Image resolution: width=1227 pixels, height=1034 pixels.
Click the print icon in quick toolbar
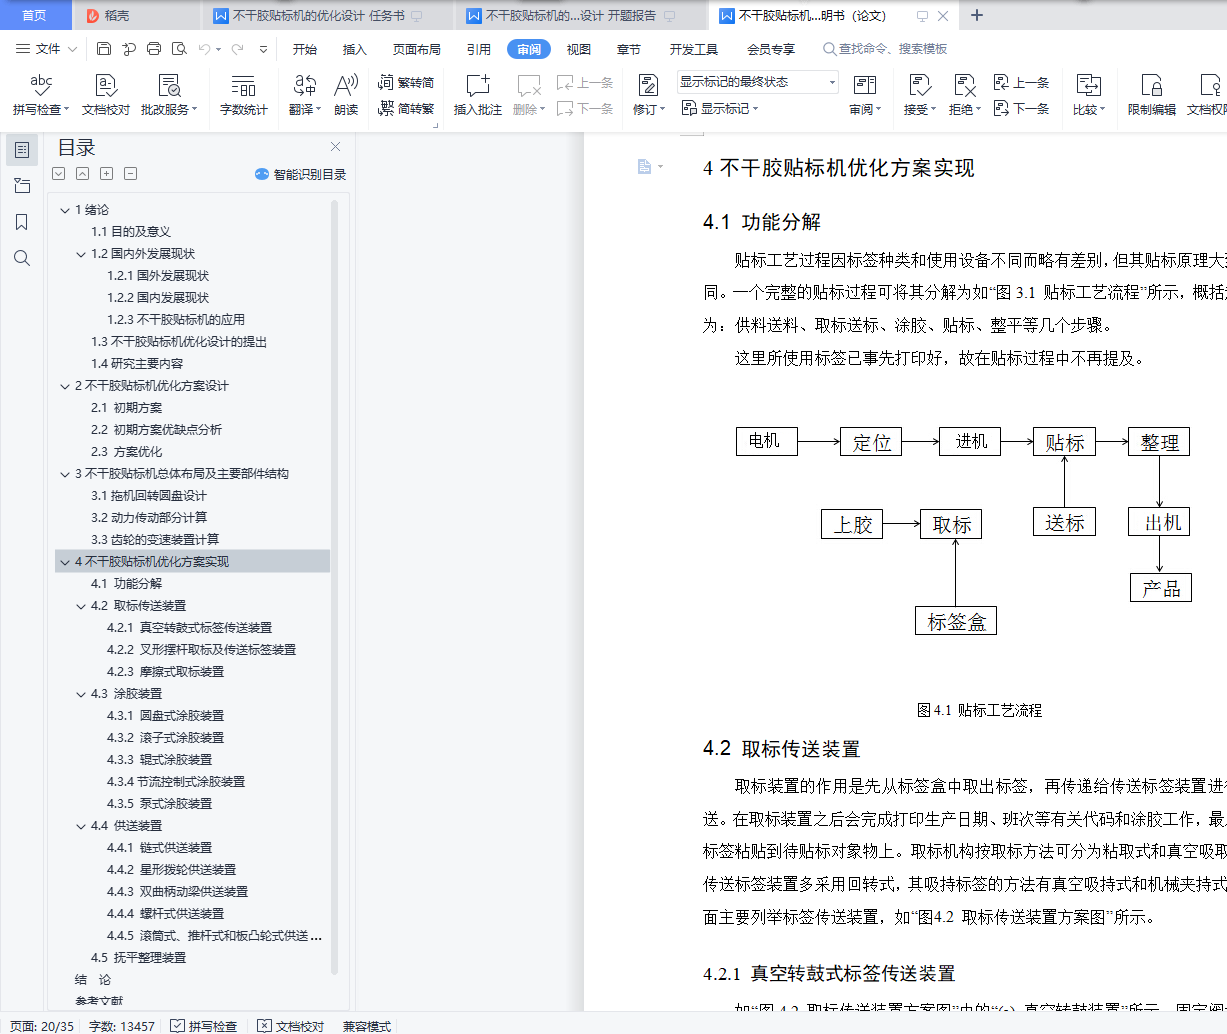153,49
